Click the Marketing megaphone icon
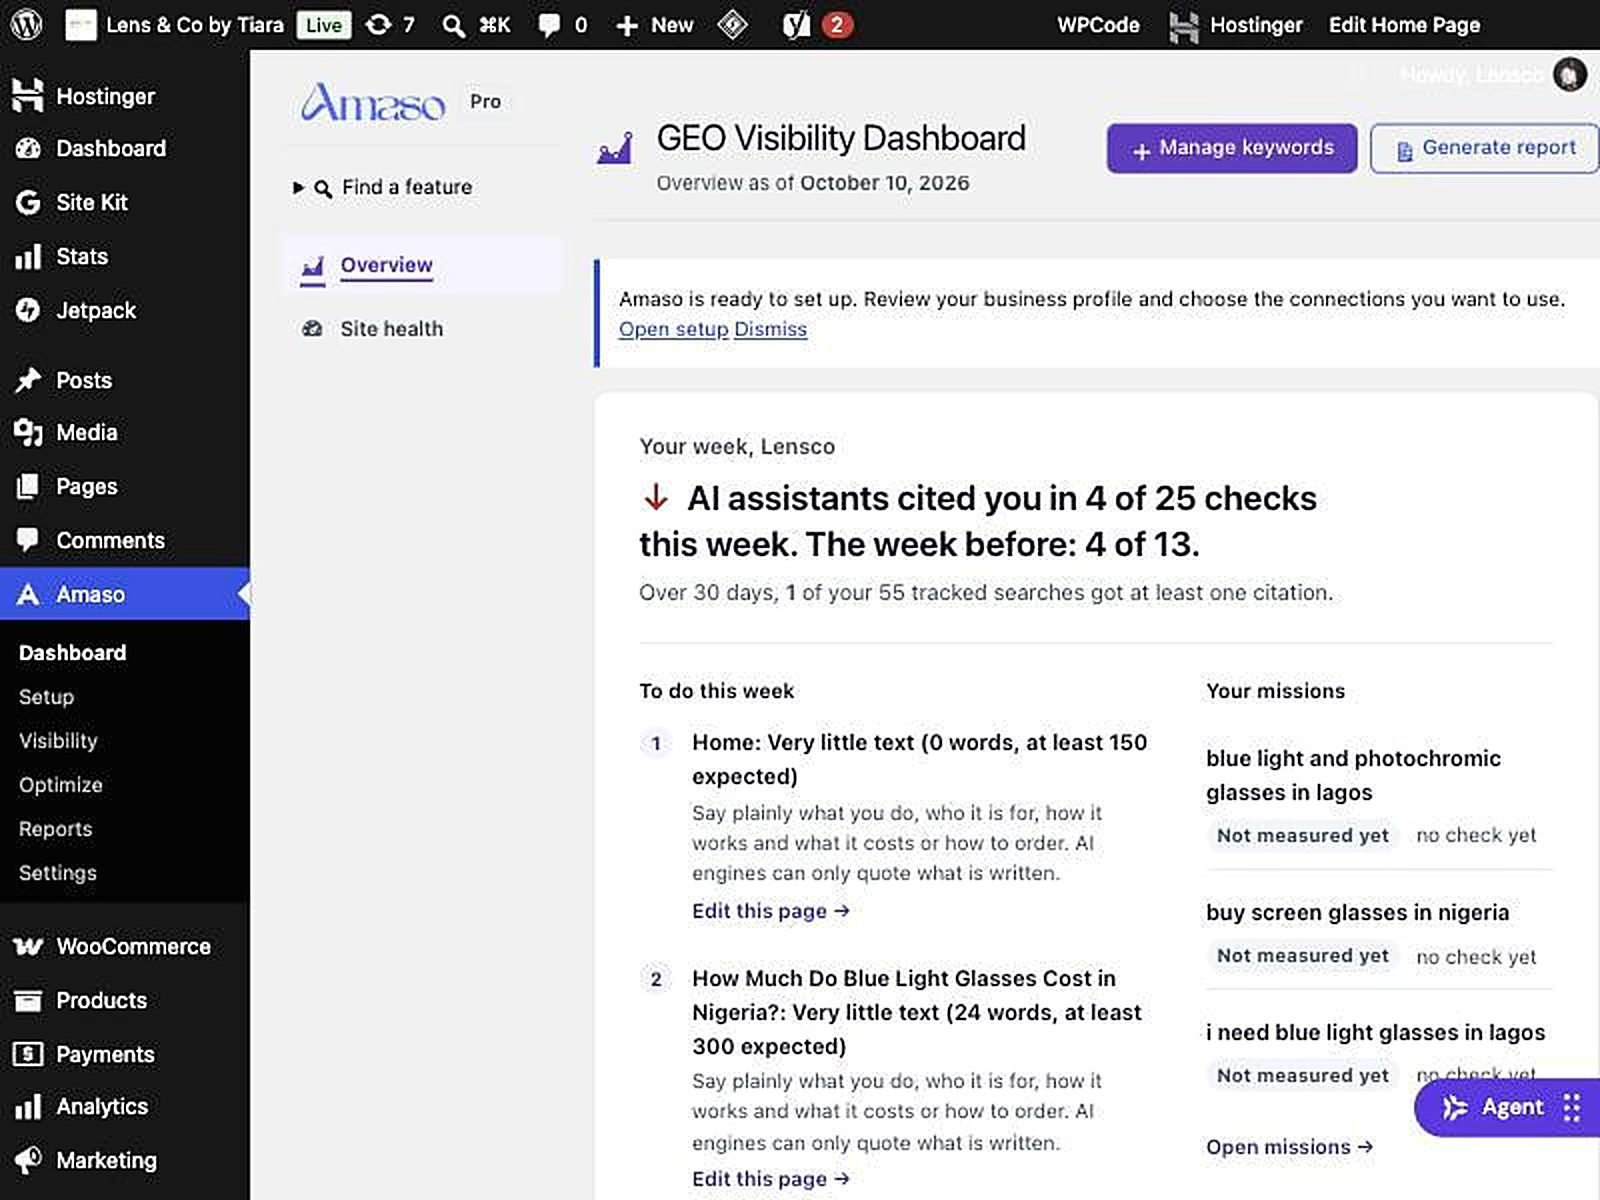The width and height of the screenshot is (1600, 1200). [x=28, y=1160]
